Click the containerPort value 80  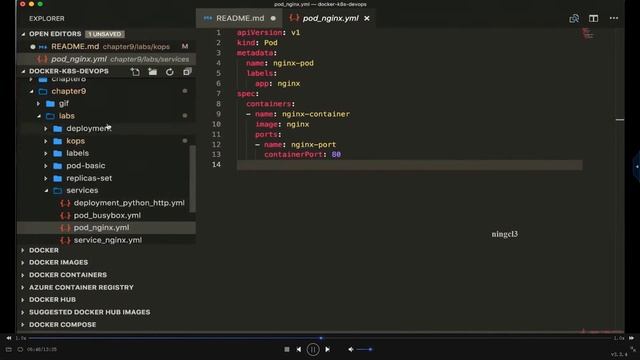pyautogui.click(x=336, y=155)
